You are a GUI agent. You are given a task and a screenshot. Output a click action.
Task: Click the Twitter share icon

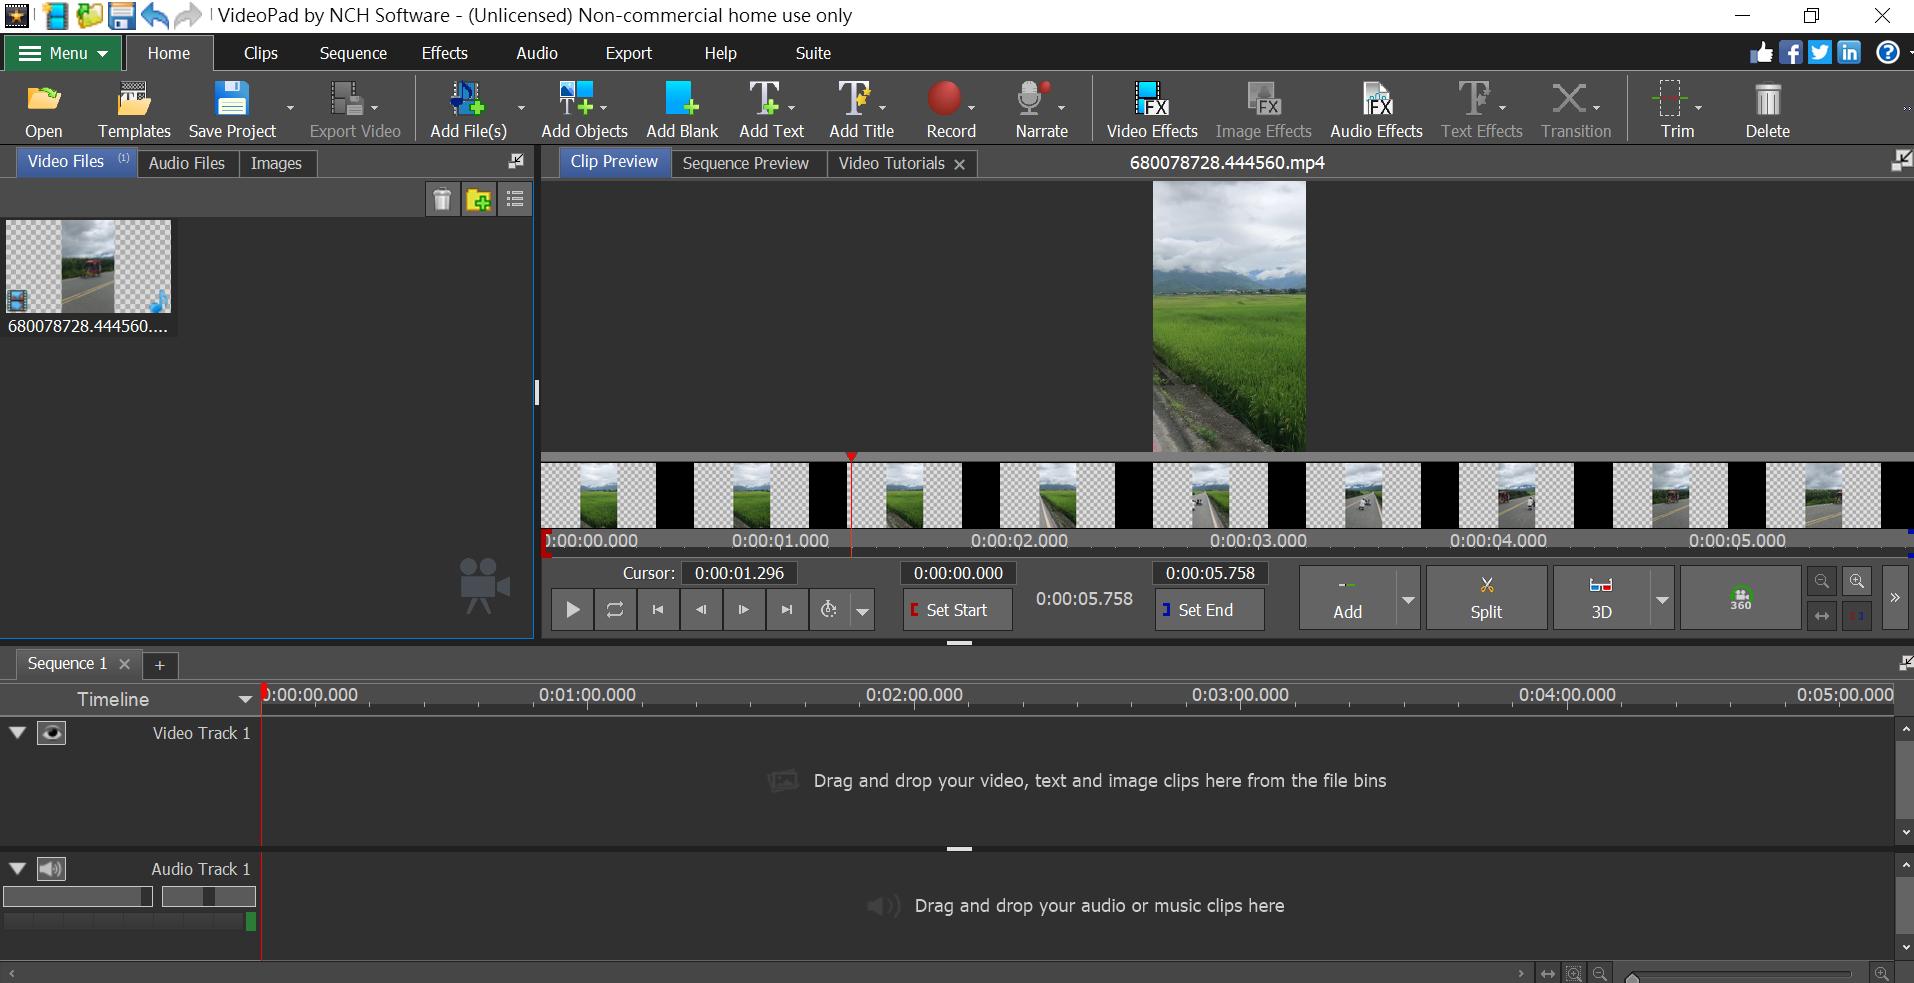click(1820, 52)
